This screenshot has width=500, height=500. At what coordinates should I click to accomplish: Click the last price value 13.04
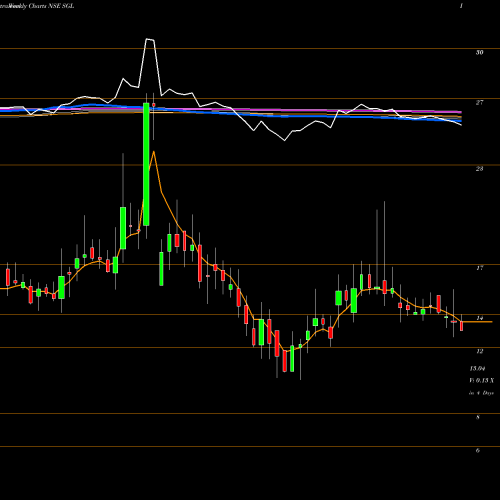(x=477, y=368)
